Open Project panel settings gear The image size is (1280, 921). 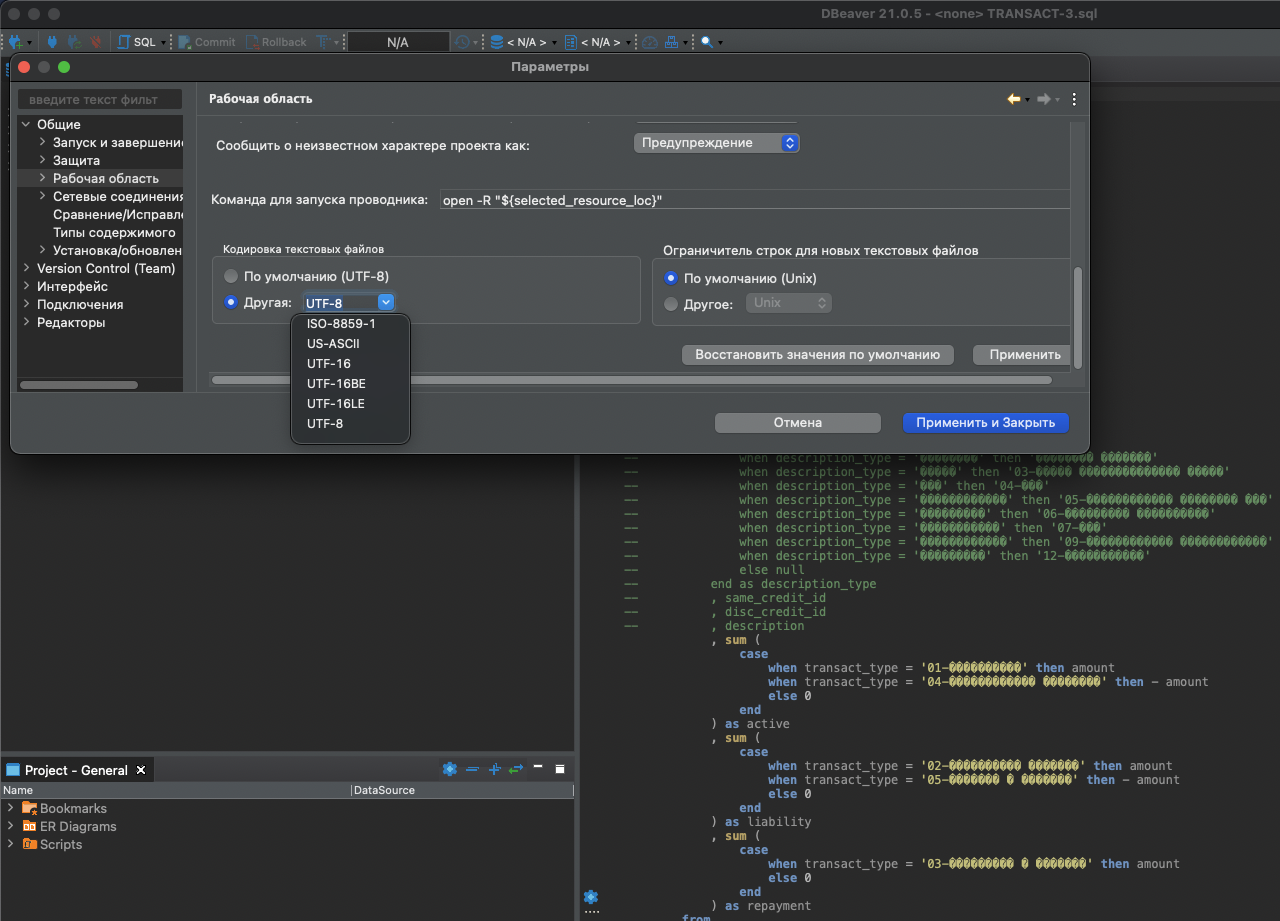(449, 769)
